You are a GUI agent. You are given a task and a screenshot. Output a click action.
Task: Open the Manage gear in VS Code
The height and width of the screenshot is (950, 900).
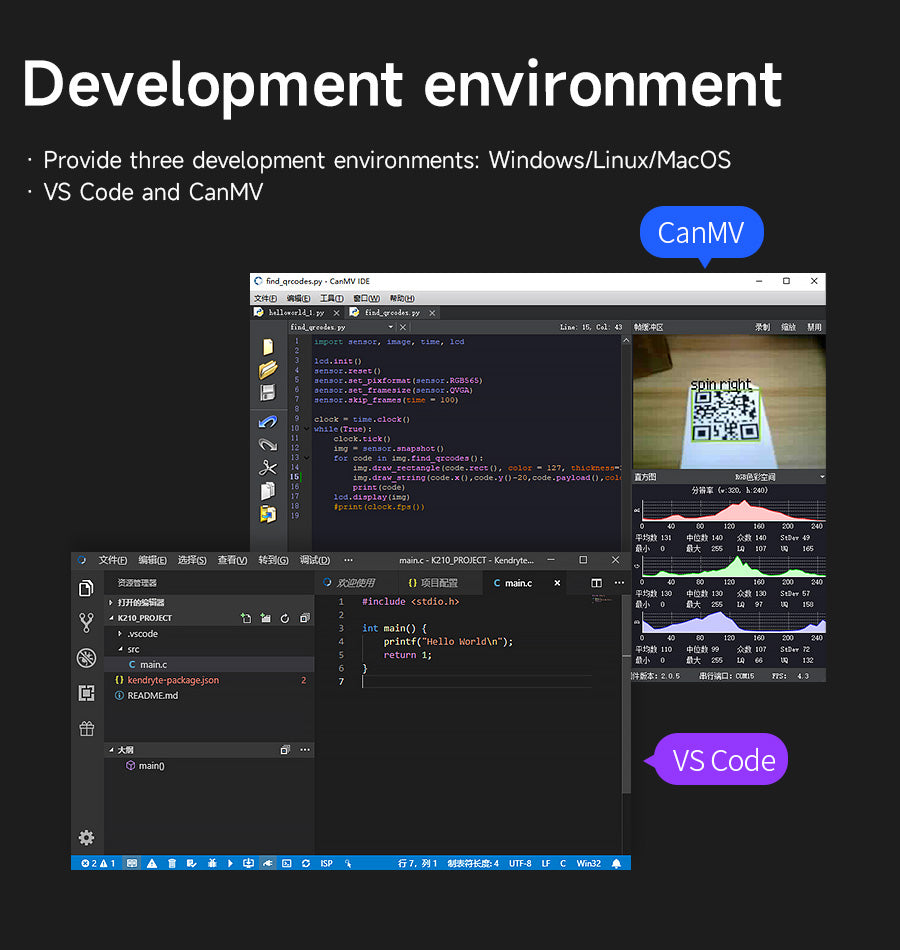pyautogui.click(x=87, y=837)
